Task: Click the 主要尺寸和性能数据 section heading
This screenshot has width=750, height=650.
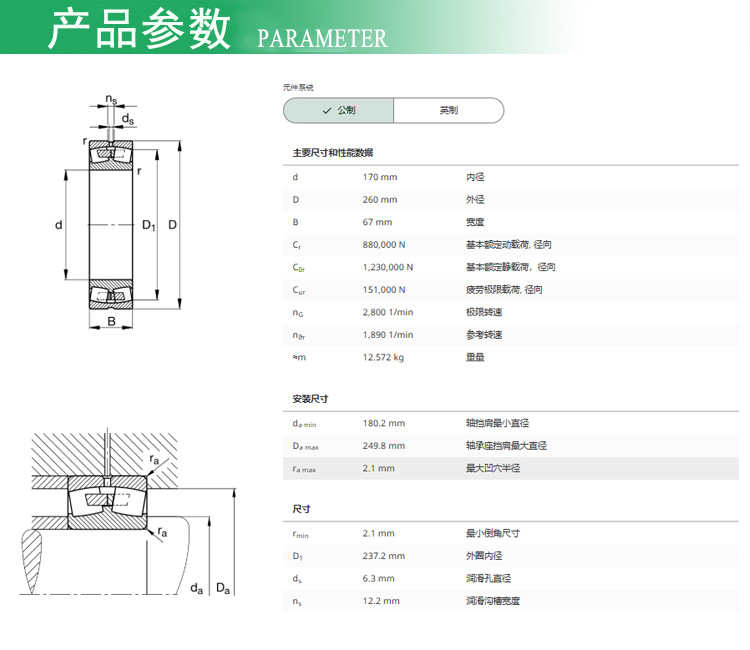Action: (x=333, y=153)
